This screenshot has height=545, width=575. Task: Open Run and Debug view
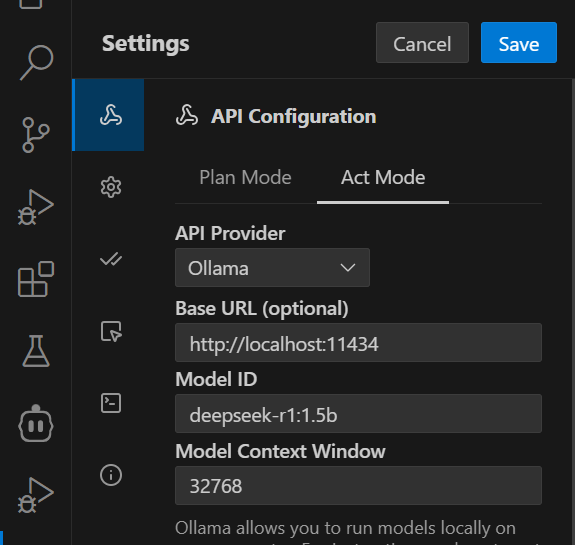pos(36,207)
